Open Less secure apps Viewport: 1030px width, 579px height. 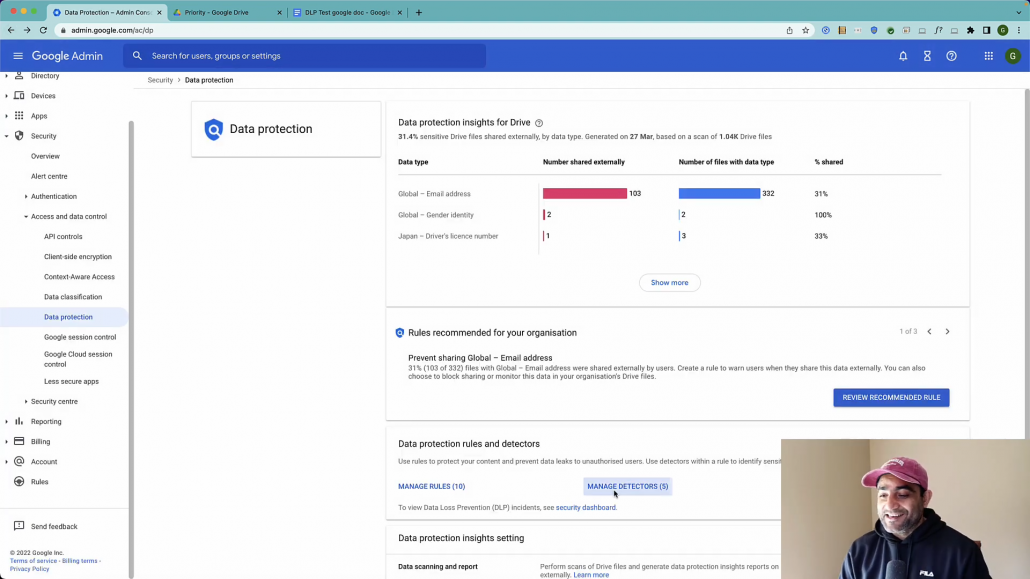coord(71,381)
